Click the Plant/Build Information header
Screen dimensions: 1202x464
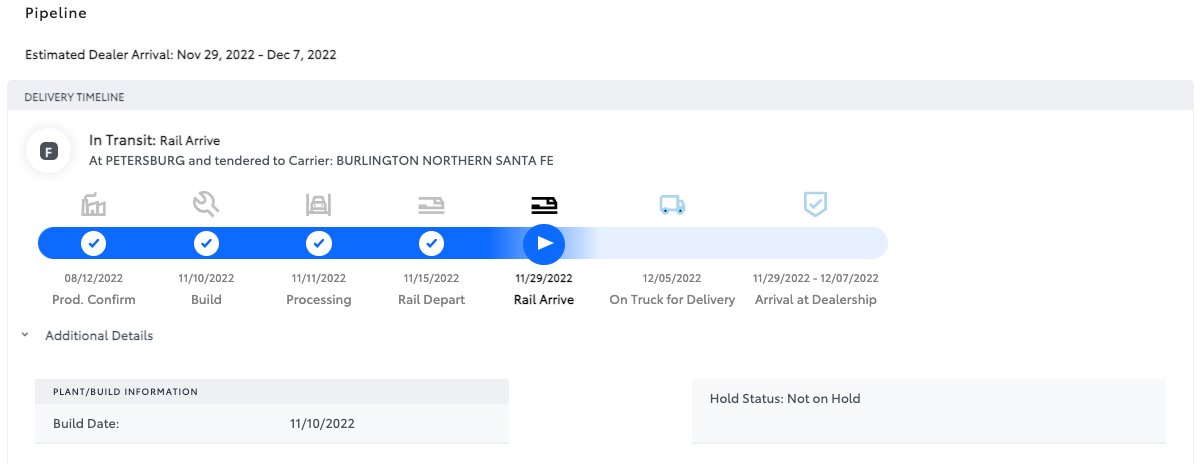pyautogui.click(x=125, y=391)
